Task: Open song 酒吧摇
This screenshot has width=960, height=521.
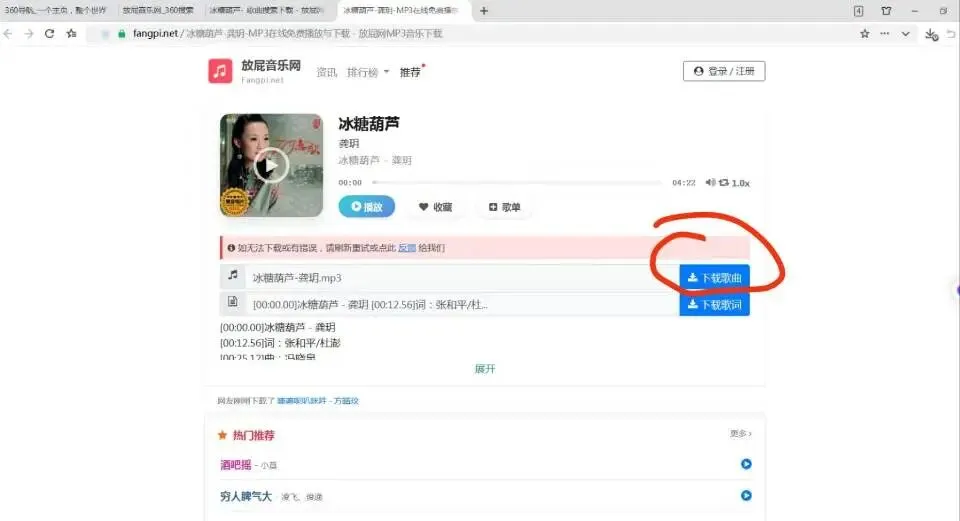Action: [236, 465]
